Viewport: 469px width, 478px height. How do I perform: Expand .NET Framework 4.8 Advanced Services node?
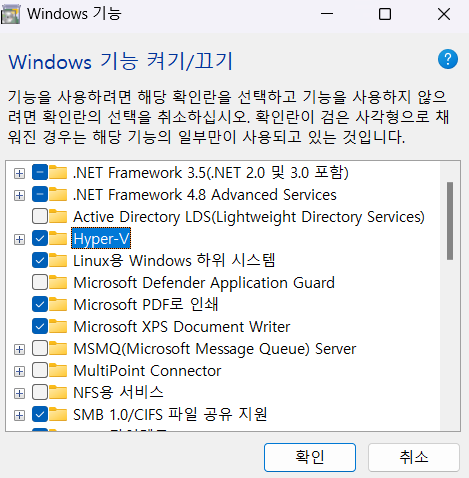point(19,195)
